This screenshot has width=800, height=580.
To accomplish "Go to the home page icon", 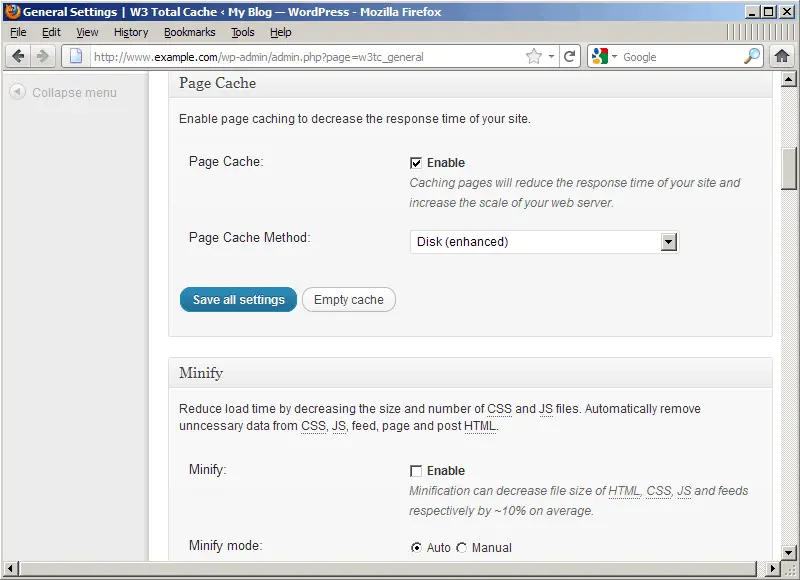I will 782,56.
